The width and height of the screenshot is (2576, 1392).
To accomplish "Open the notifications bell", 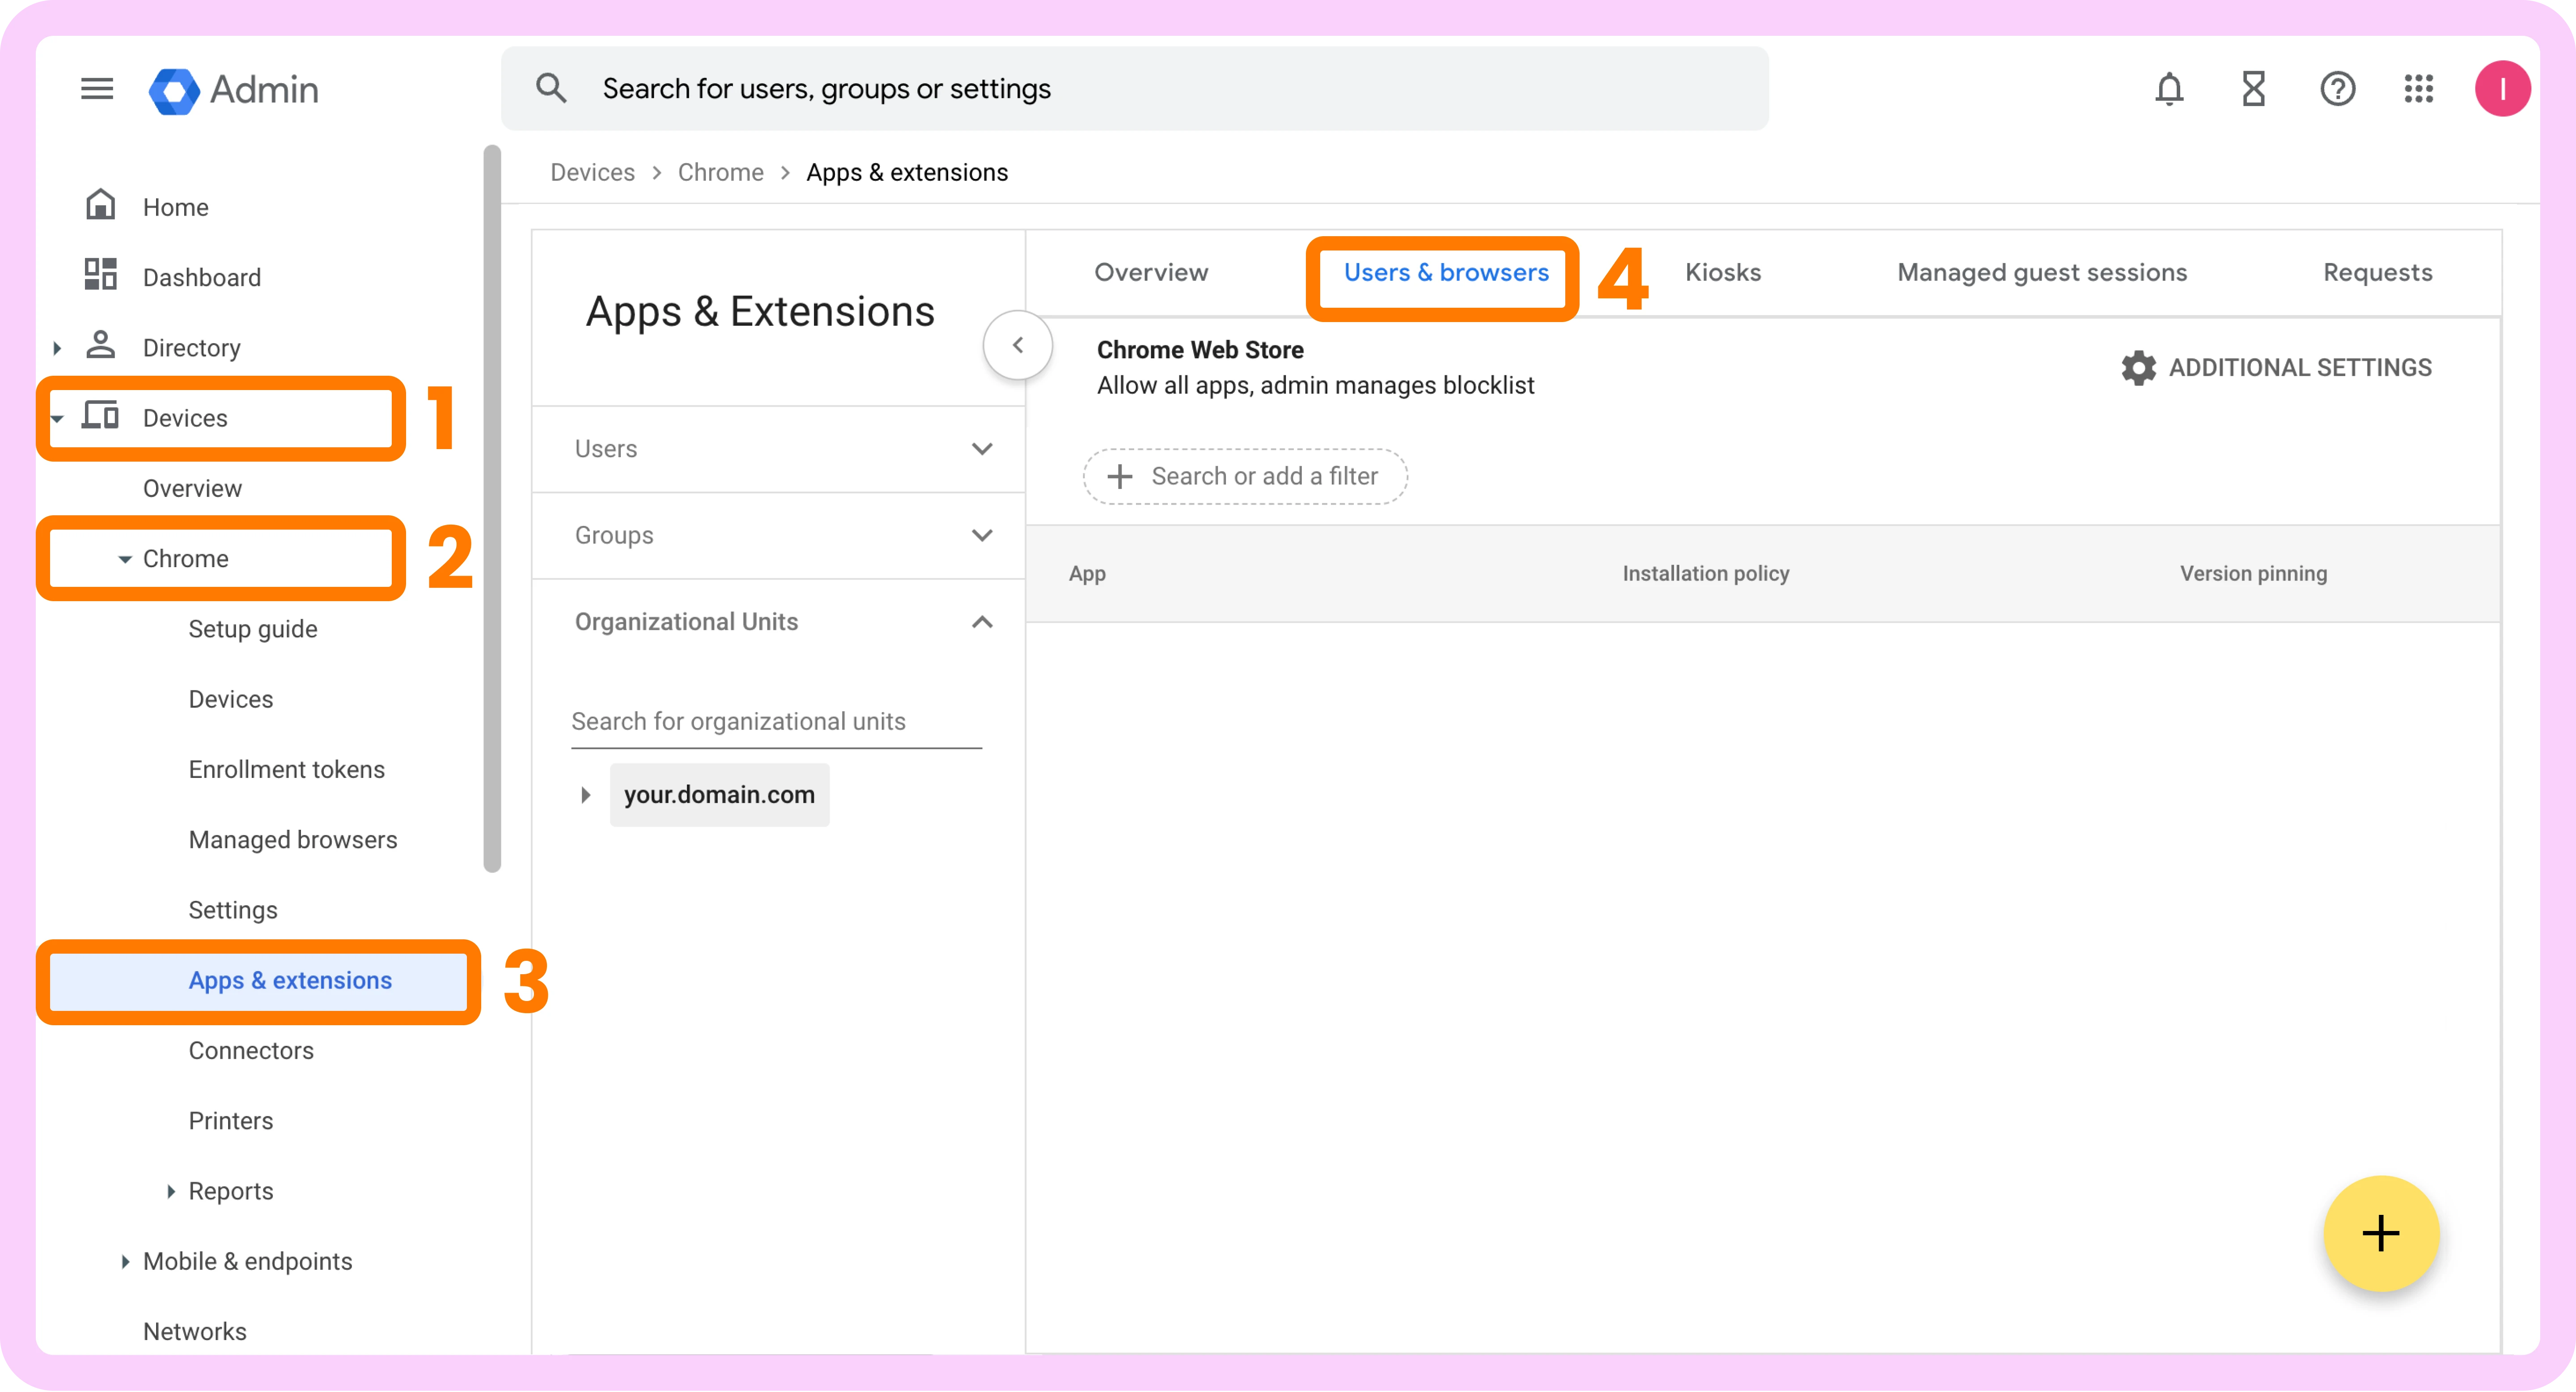I will tap(2168, 89).
